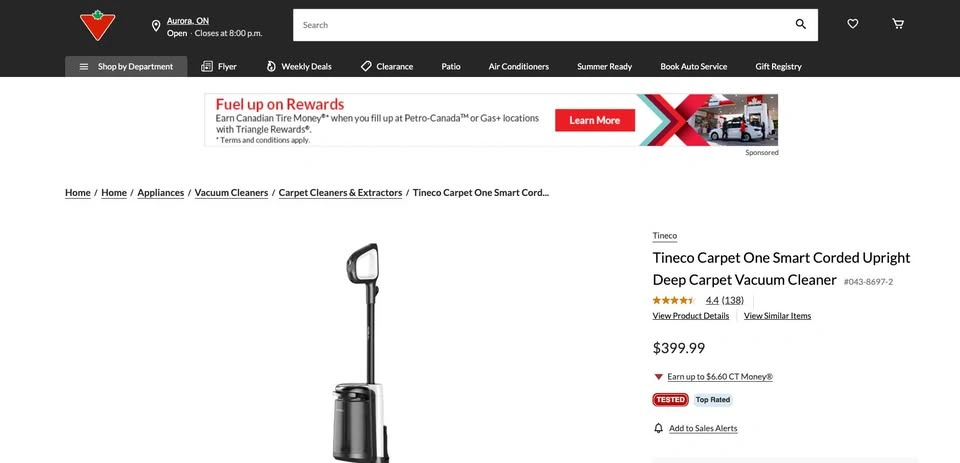Click the Learn More banner button

pyautogui.click(x=594, y=120)
